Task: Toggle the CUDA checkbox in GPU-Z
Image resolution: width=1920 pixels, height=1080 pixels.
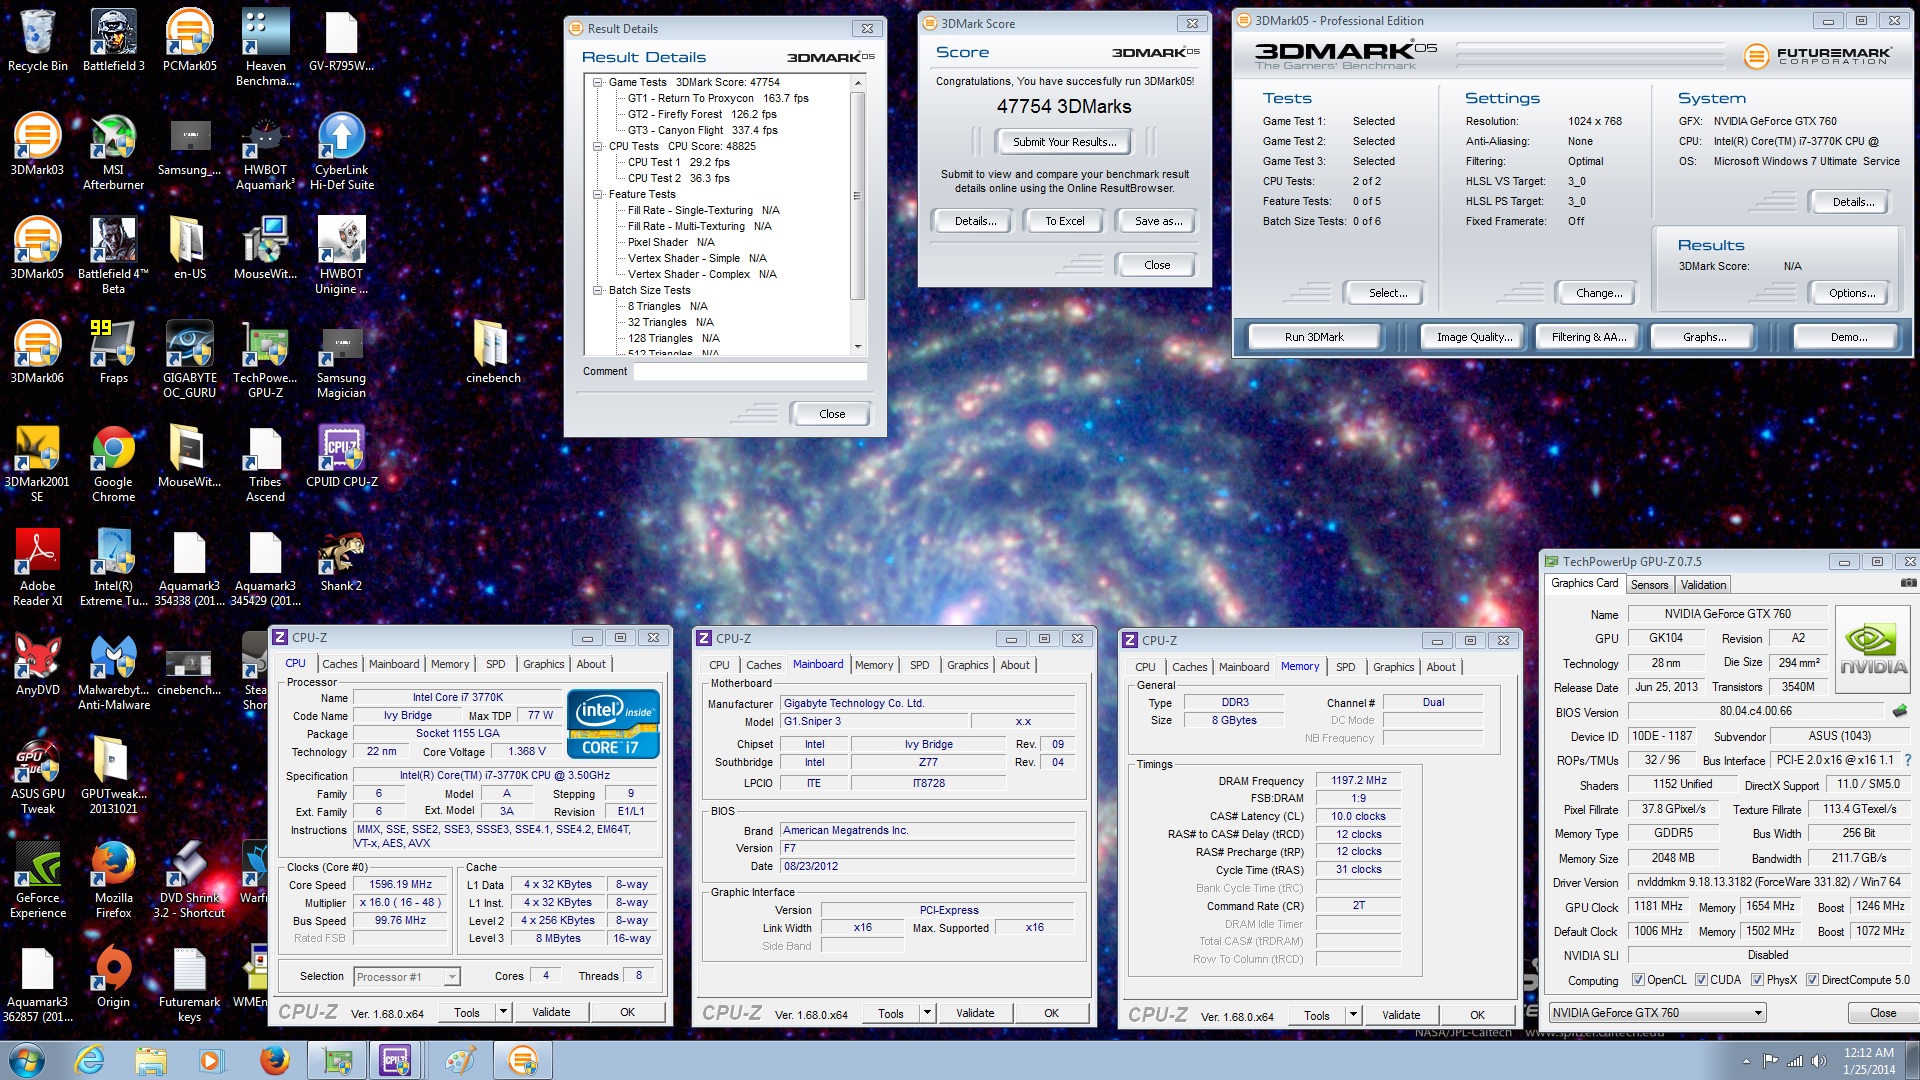Action: pyautogui.click(x=1701, y=980)
